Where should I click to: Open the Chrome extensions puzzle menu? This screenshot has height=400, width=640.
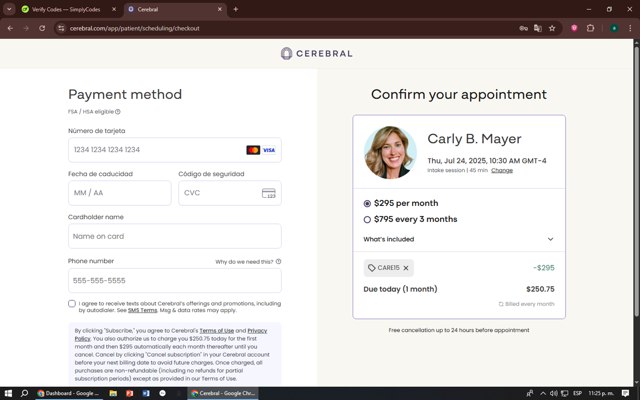click(590, 28)
